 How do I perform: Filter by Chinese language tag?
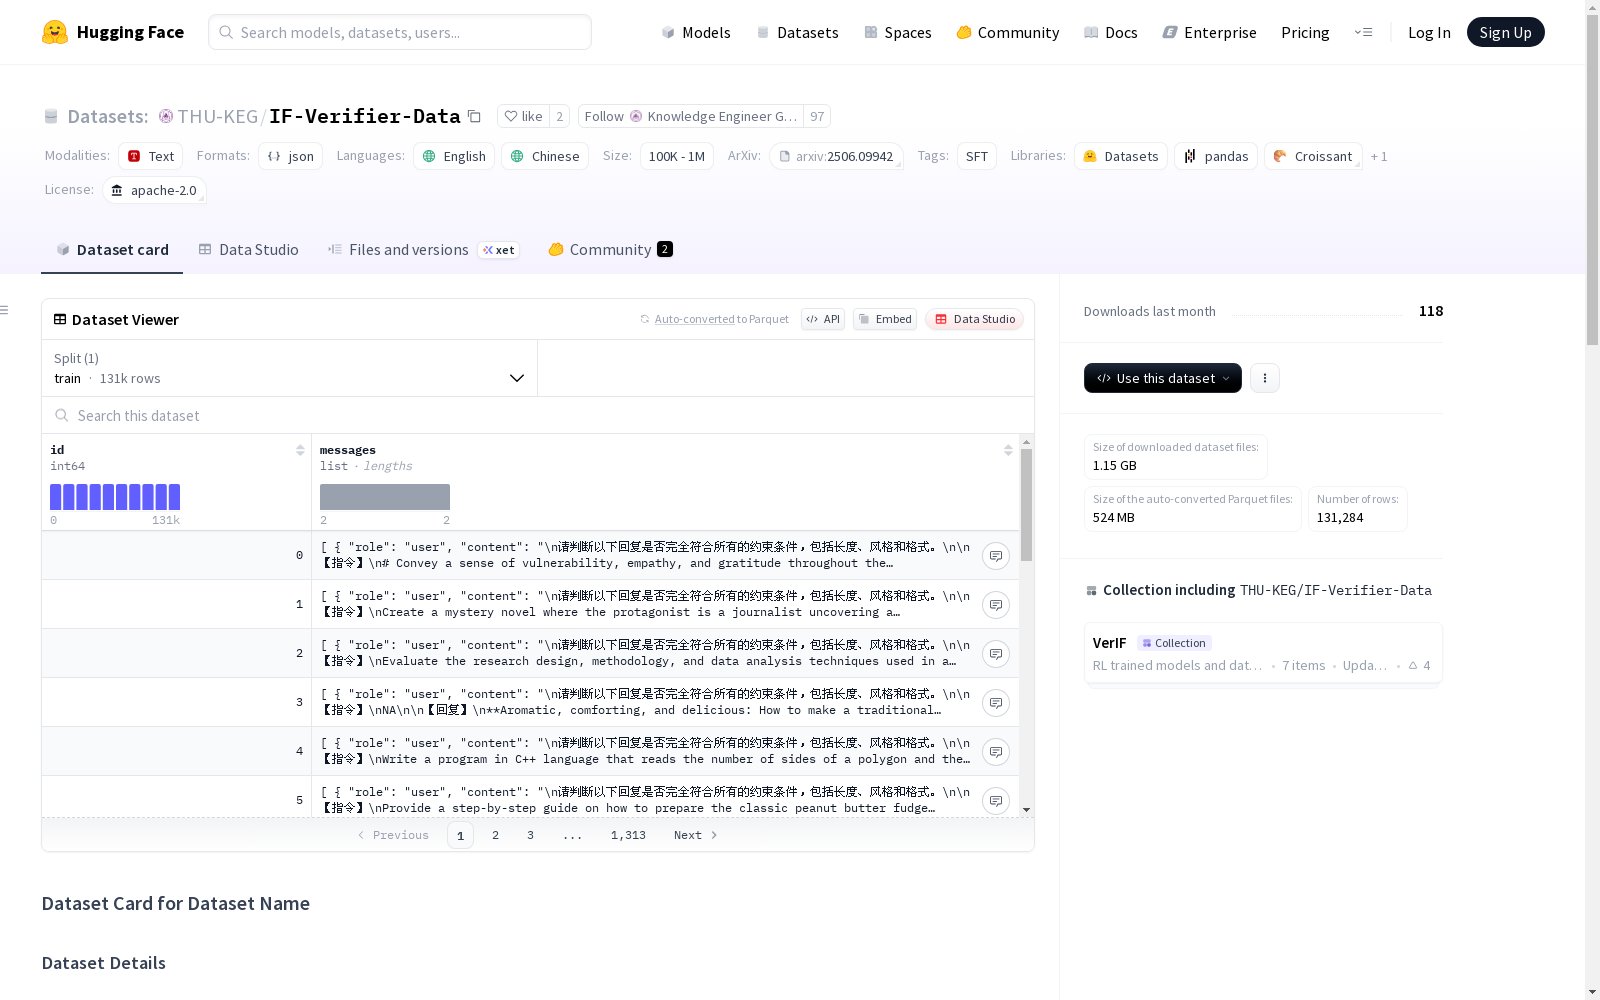pos(545,156)
